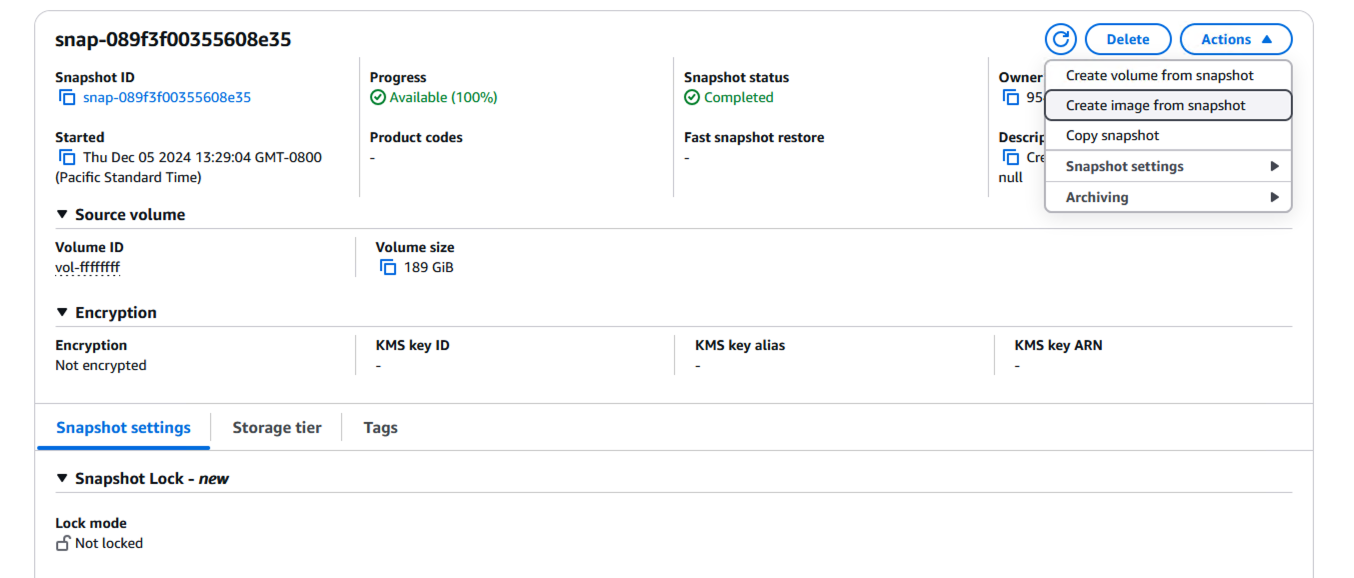Copy the Snapshot ID value icon

coord(67,98)
